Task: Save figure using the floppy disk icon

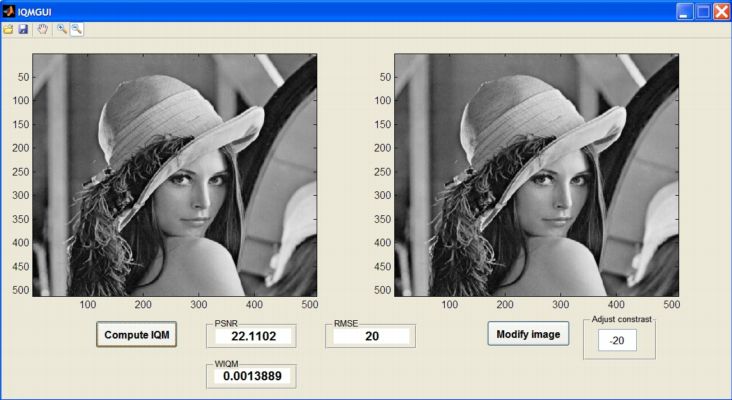Action: tap(23, 29)
